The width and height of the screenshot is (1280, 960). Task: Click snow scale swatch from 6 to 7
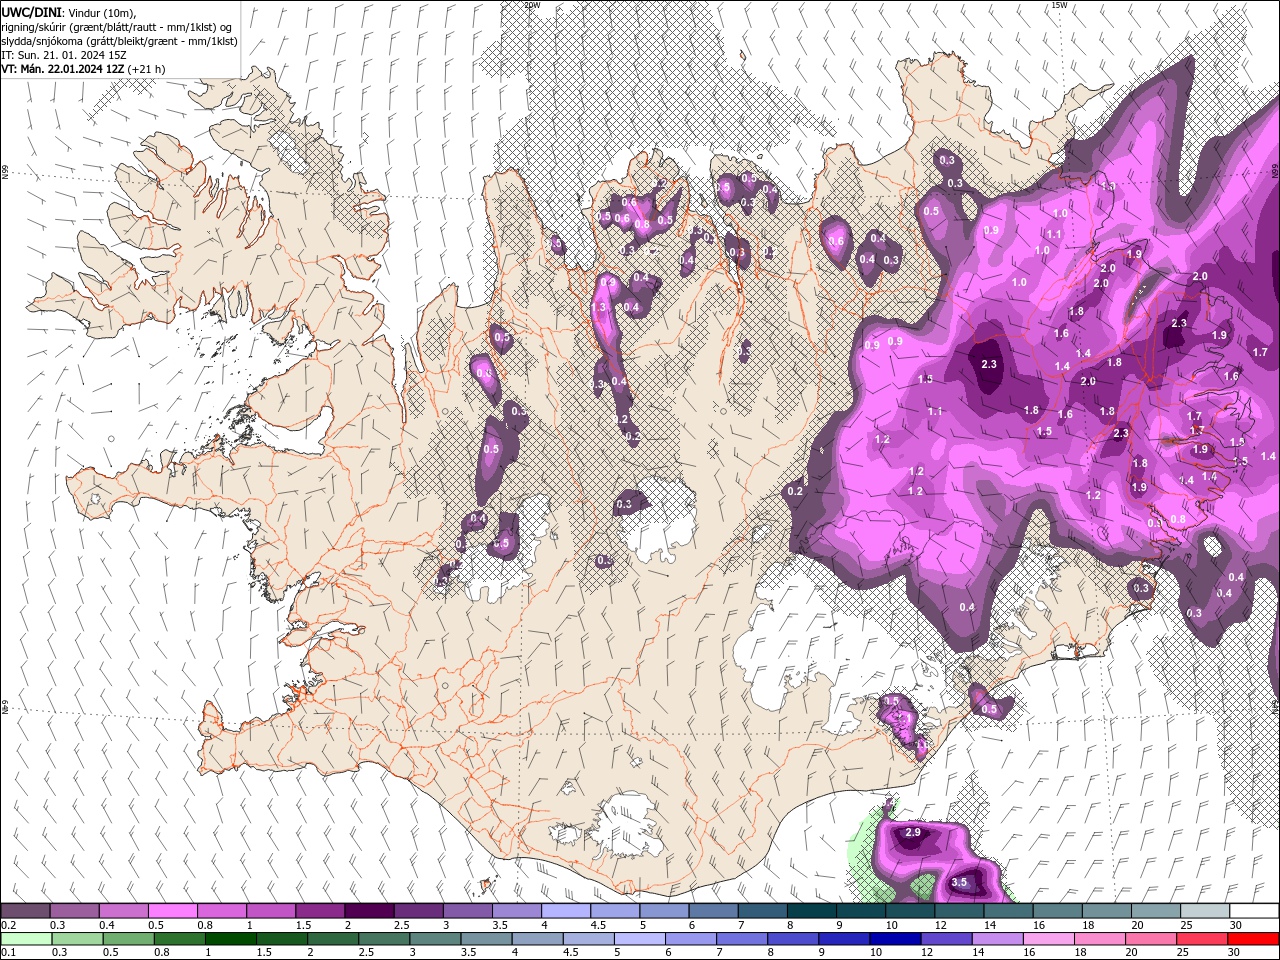click(713, 910)
